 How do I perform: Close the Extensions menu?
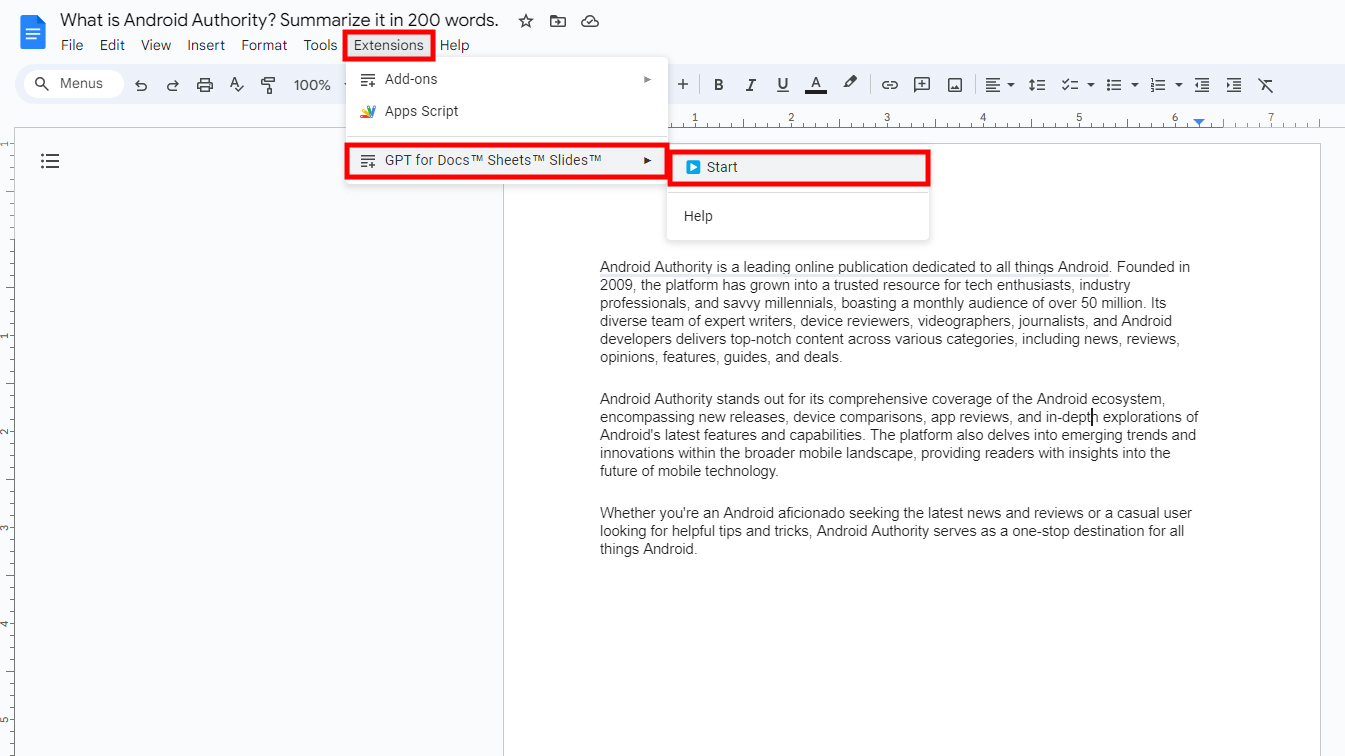389,45
